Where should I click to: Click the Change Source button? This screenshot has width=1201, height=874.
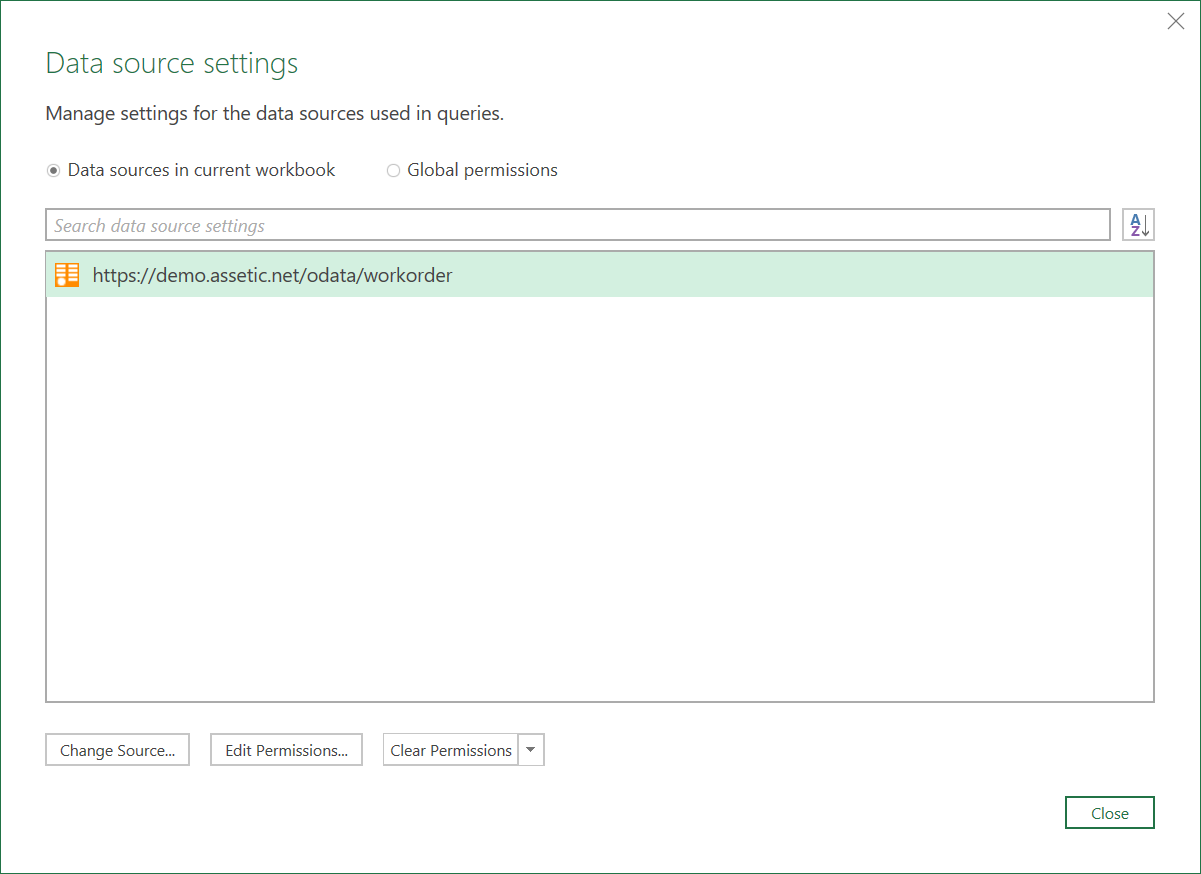pyautogui.click(x=117, y=750)
